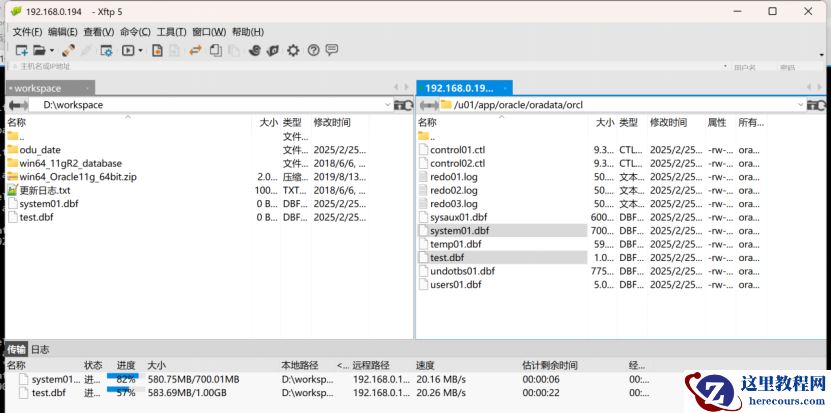Screen dimensions: 831x413
Task: Refresh the local D:\workspace pane
Action: click(403, 104)
